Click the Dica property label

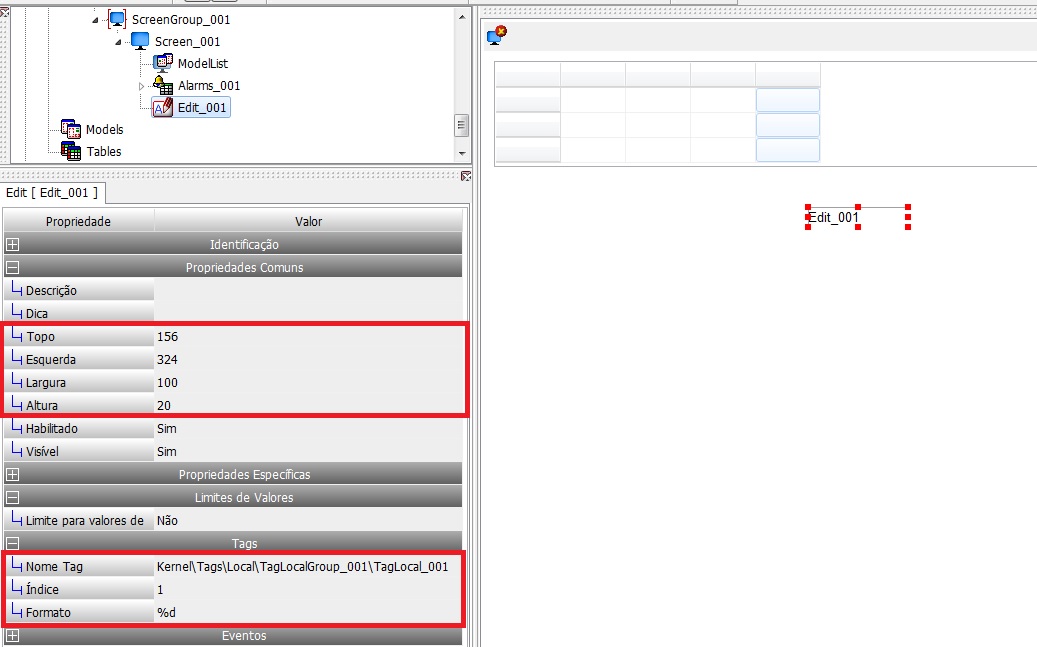[36, 314]
